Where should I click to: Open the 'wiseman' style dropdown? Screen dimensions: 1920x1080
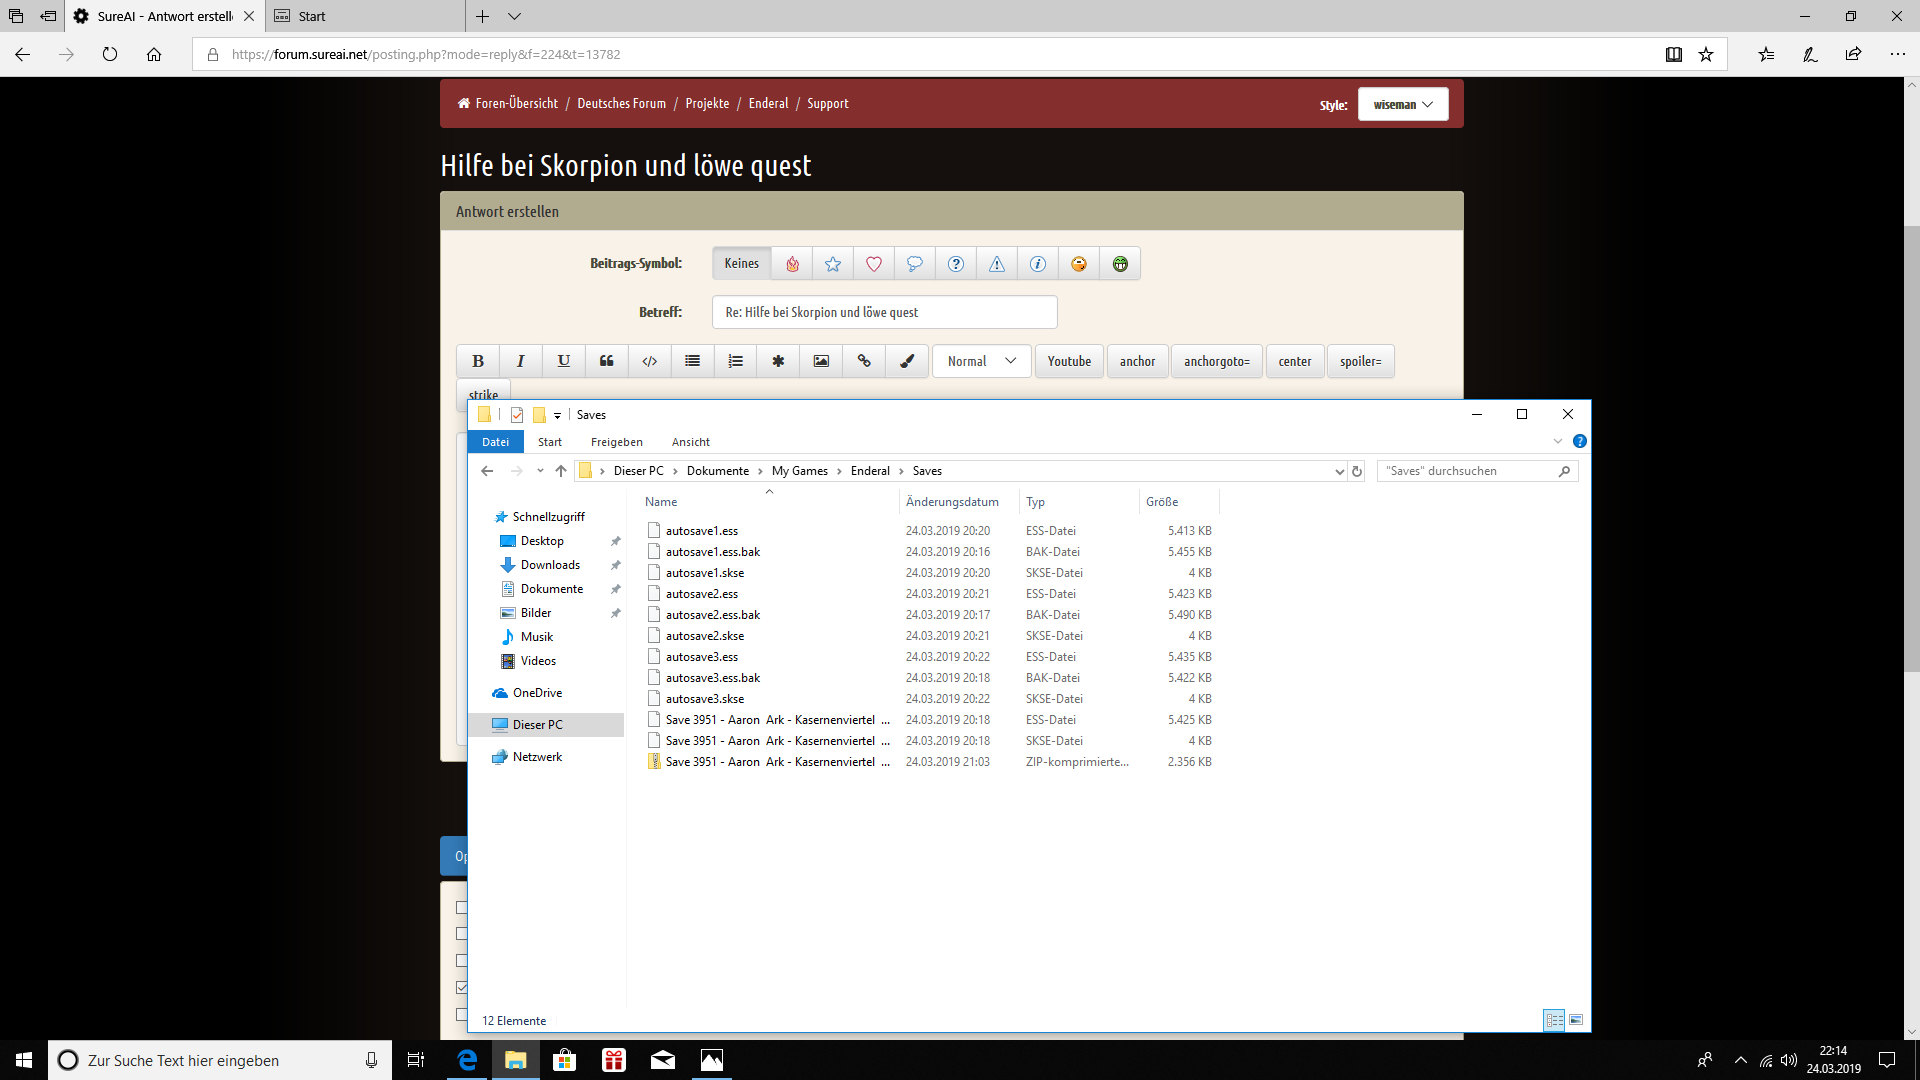(x=1402, y=103)
